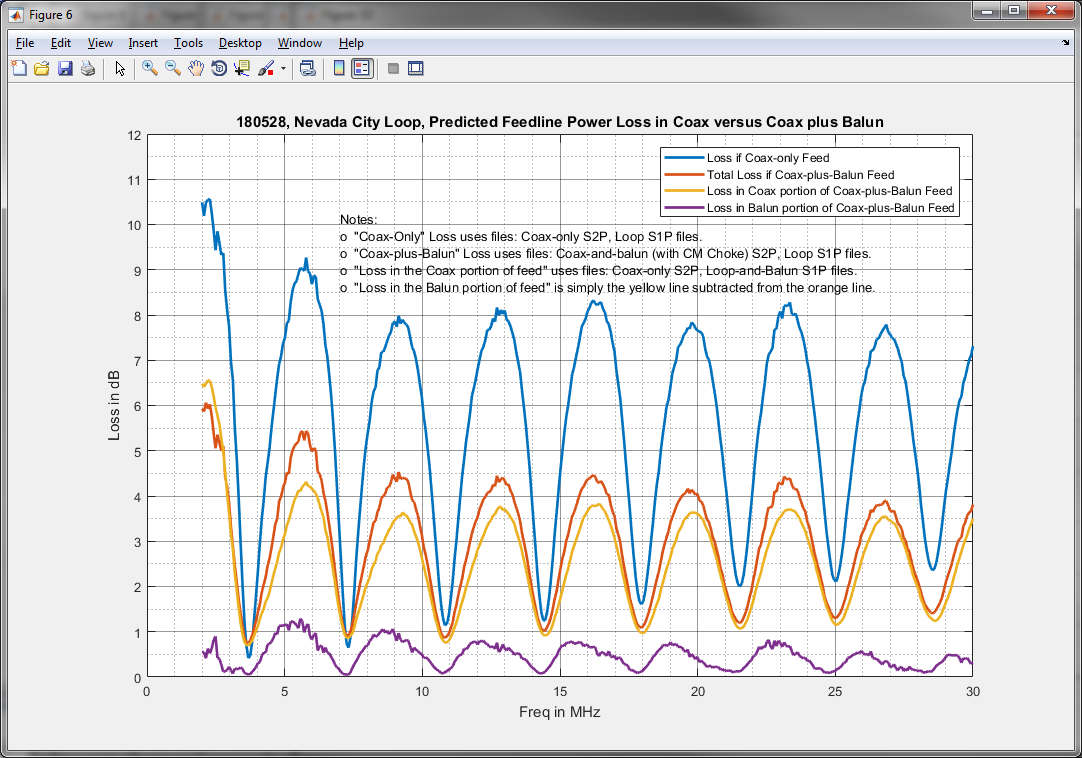Click legend entry 'Total Loss if Coax-plus-Balun Feed'
The width and height of the screenshot is (1082, 758).
(x=800, y=175)
